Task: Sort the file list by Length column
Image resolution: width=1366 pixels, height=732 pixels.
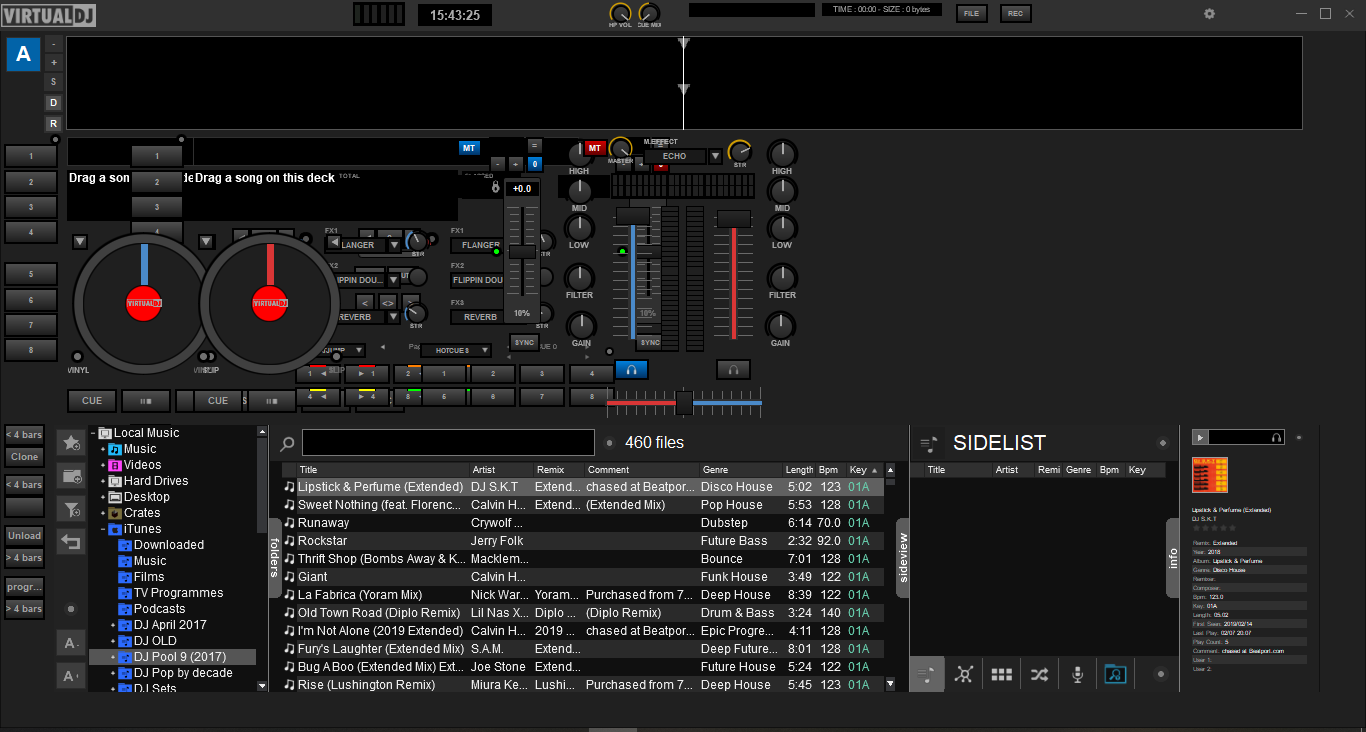Action: pos(799,470)
